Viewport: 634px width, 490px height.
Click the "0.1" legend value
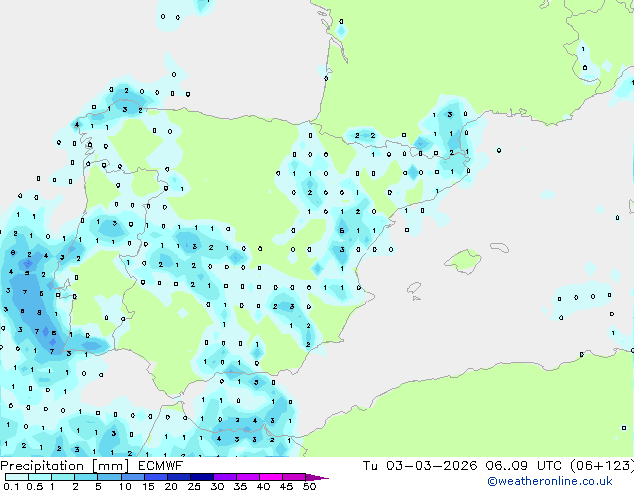click(x=11, y=486)
